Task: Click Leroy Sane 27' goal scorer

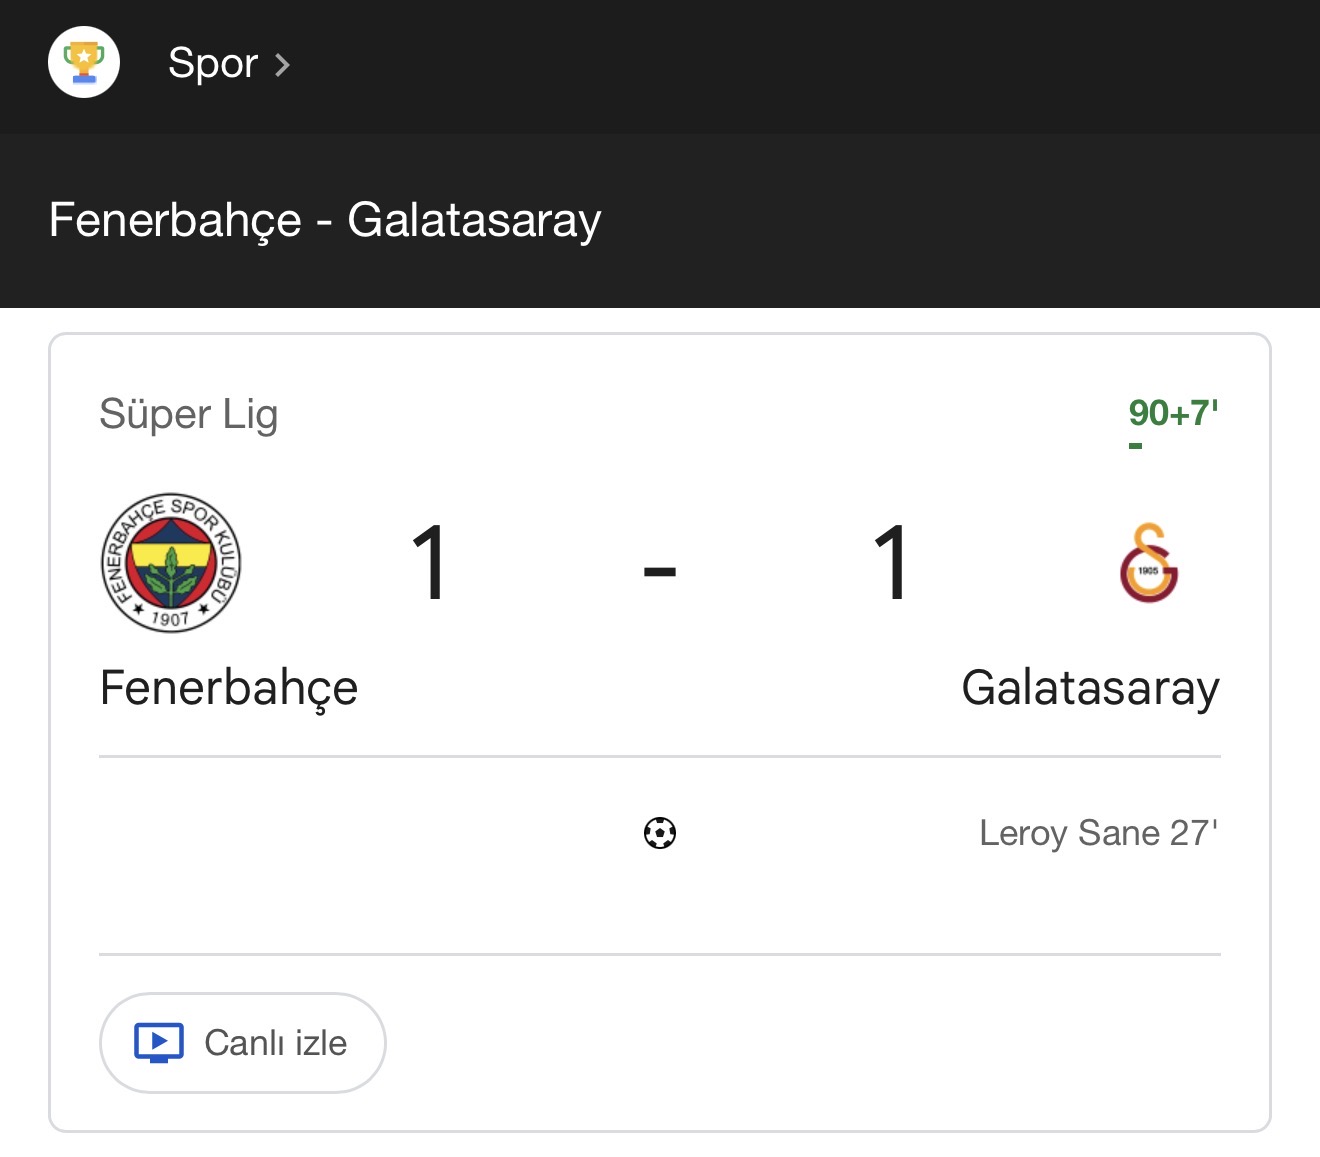Action: [1098, 833]
